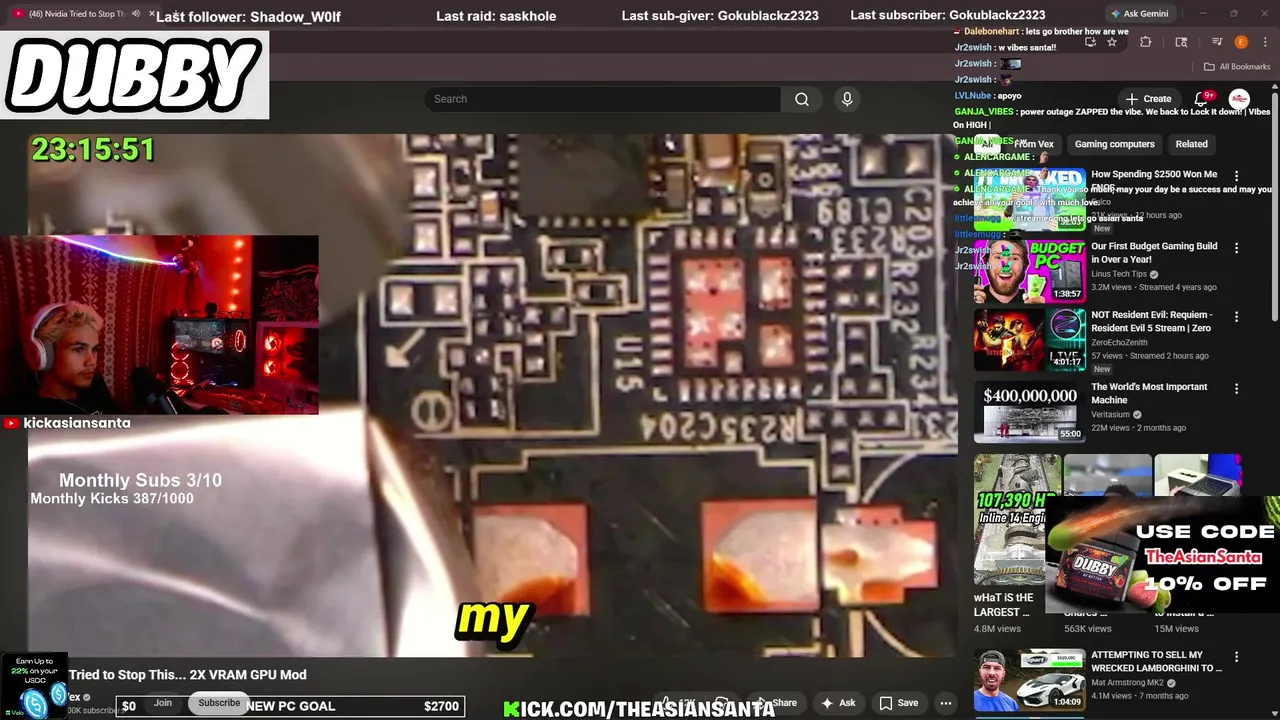
Task: Click the Share button under the video
Action: 777,703
